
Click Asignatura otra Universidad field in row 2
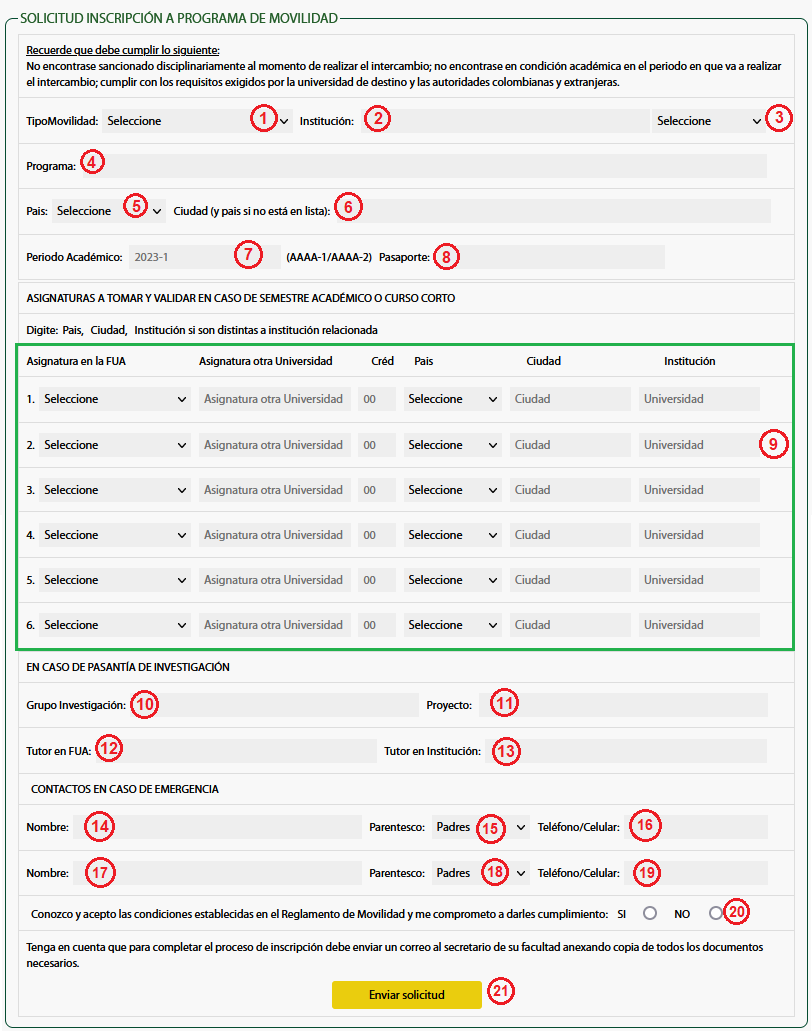275,445
